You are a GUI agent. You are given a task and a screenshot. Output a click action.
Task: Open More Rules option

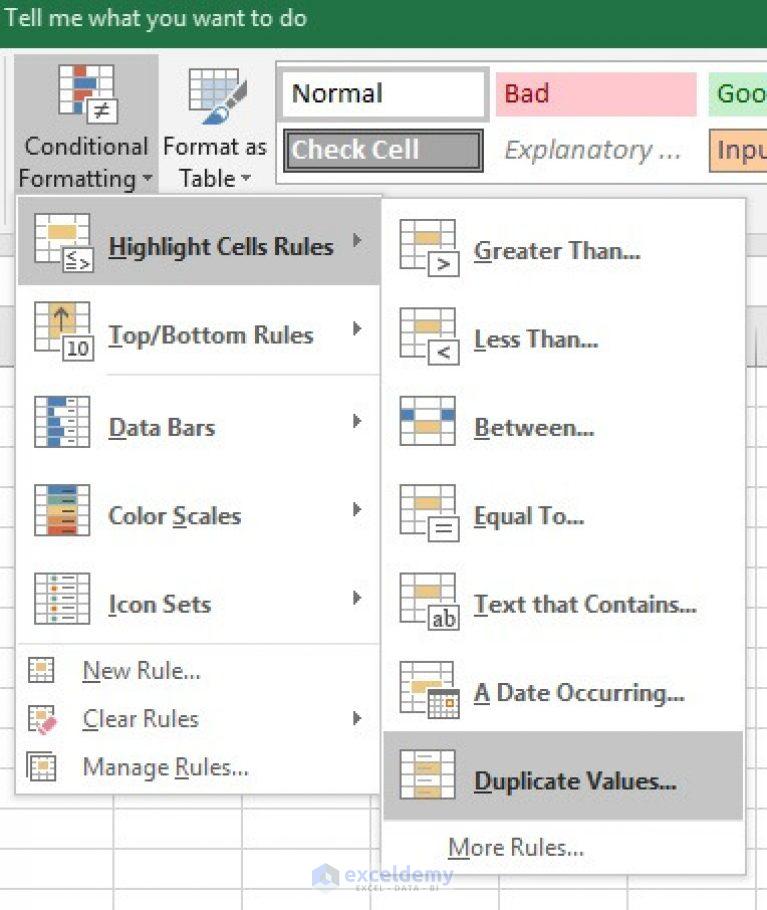[x=516, y=847]
